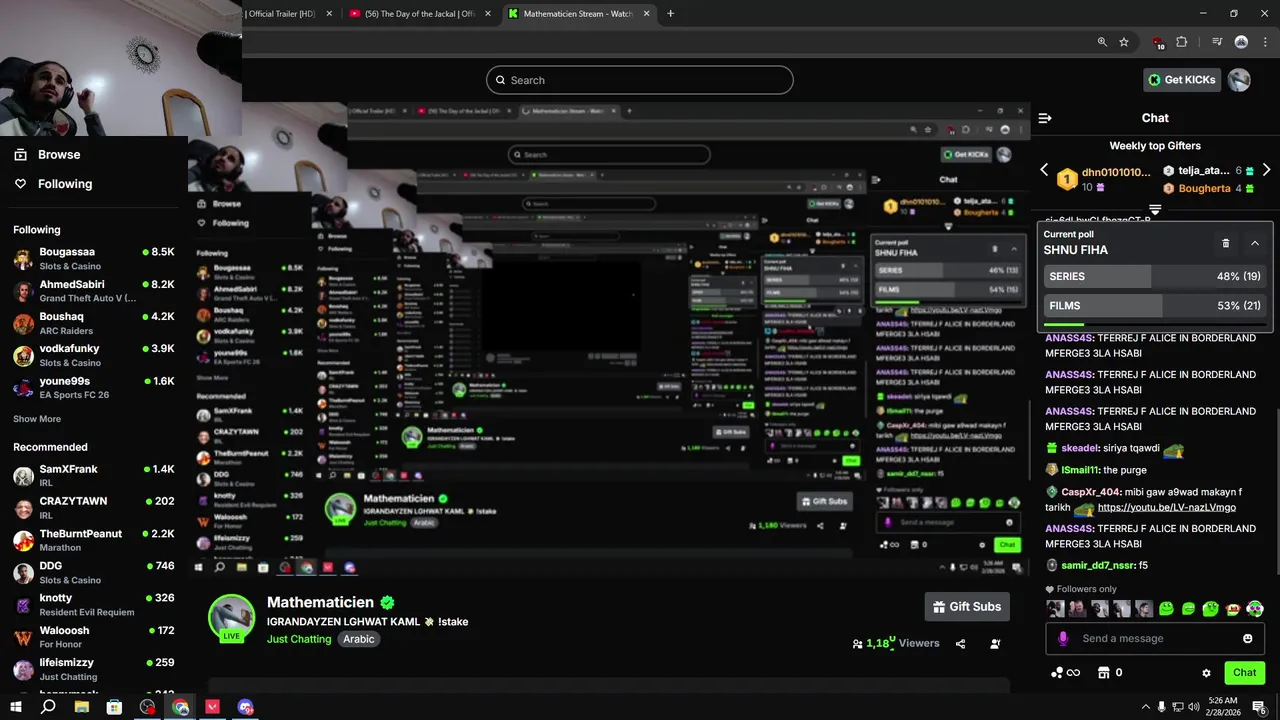Click Gift Subs button
The width and height of the screenshot is (1280, 720).
(x=966, y=607)
